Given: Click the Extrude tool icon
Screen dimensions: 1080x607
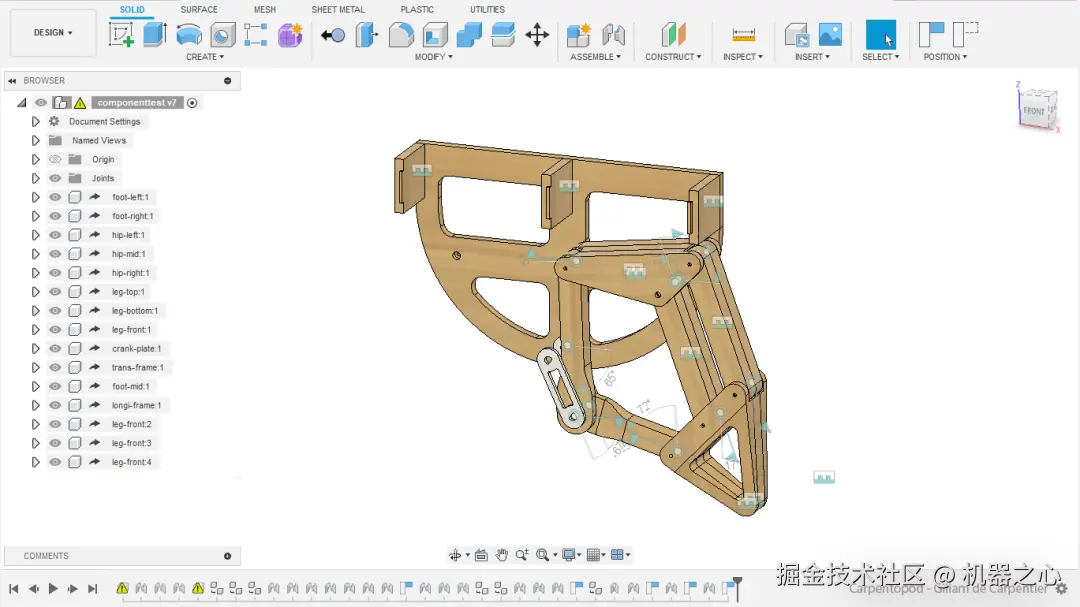Looking at the screenshot, I should [x=154, y=35].
